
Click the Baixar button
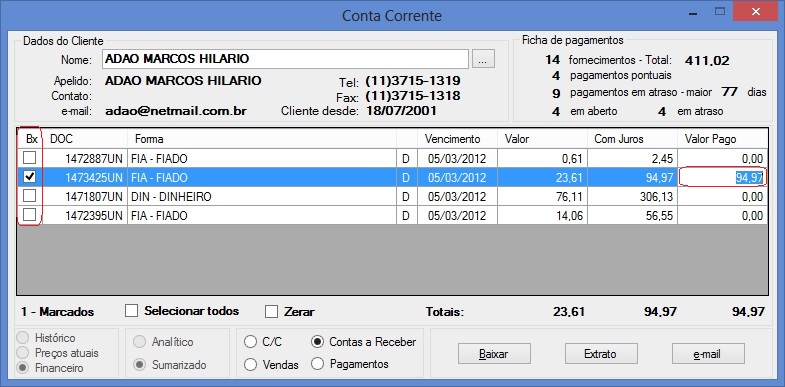(x=494, y=353)
